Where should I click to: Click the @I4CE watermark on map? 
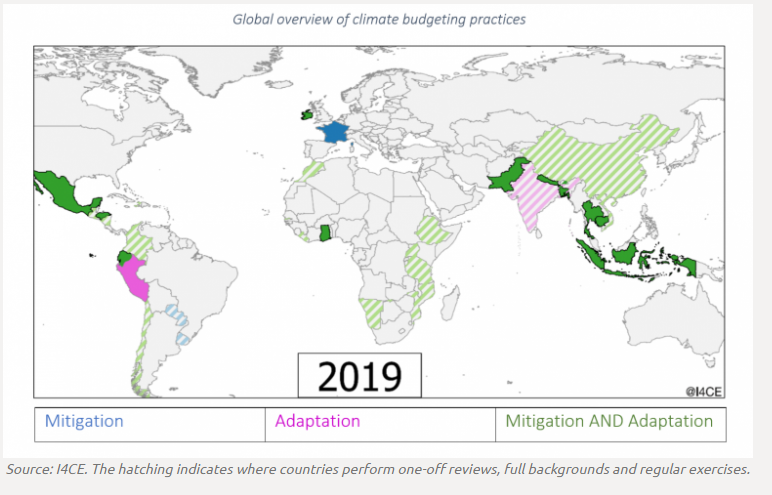[x=704, y=389]
